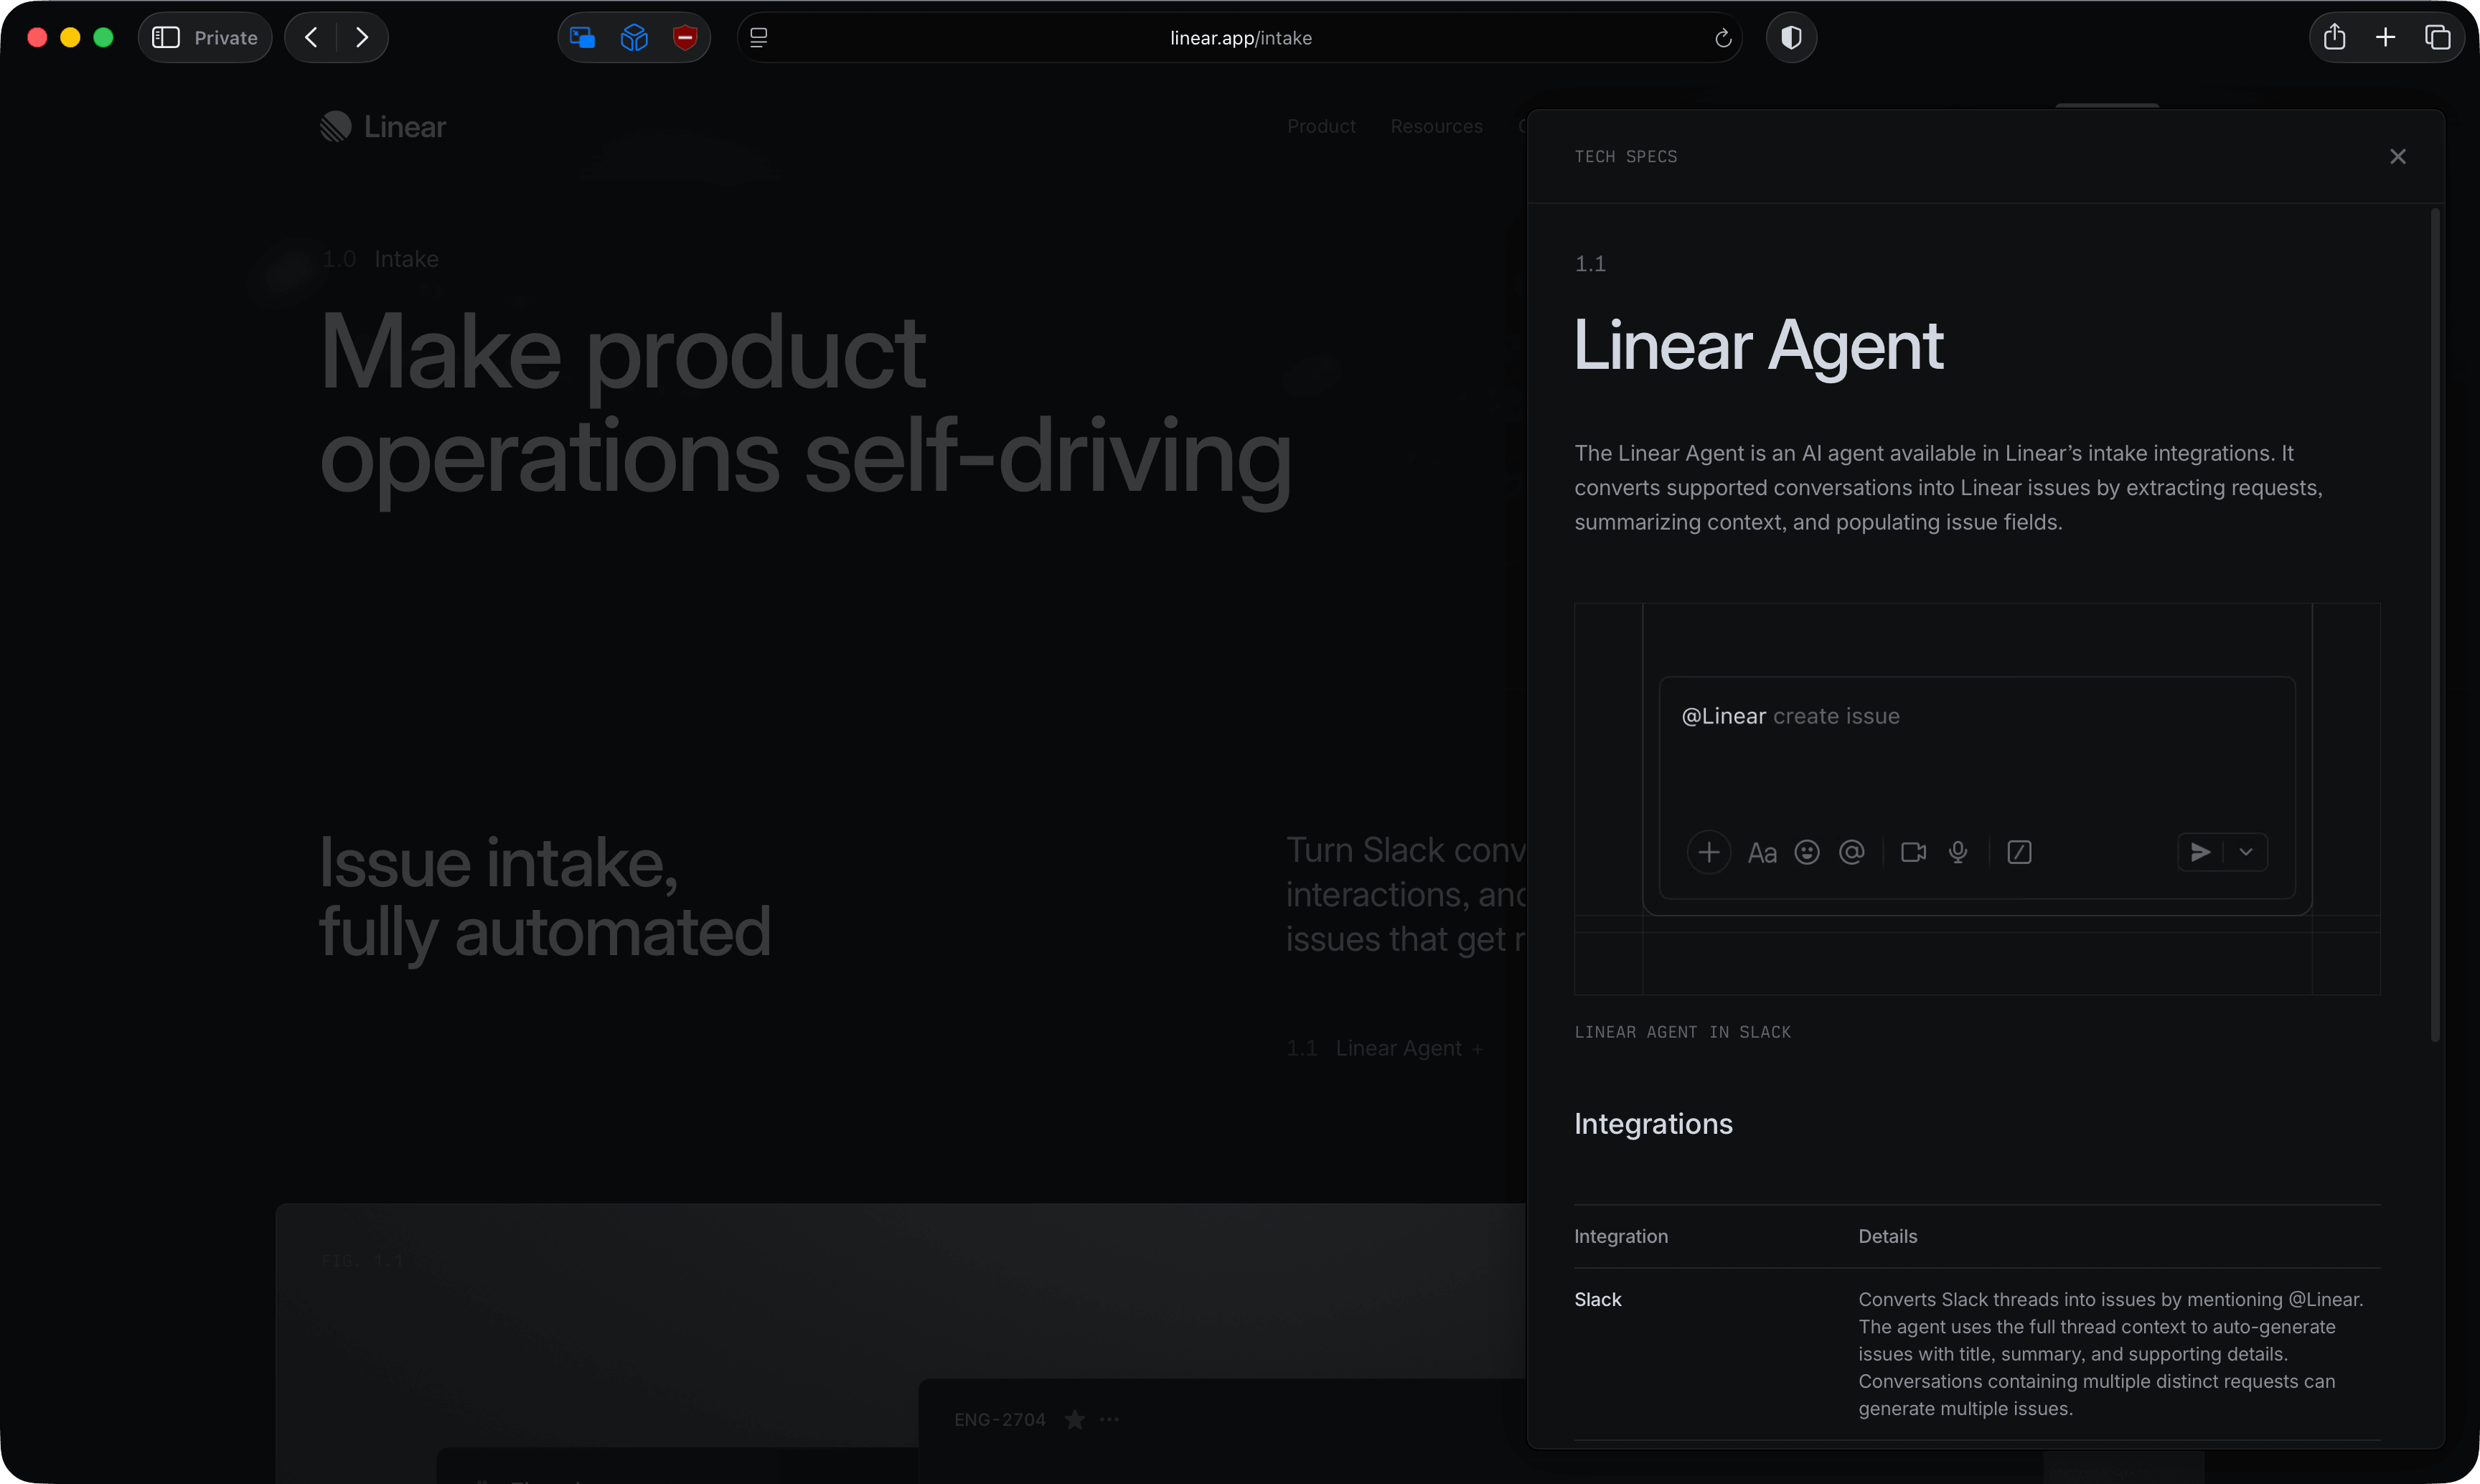Open a new tab with the plus icon
The image size is (2480, 1484).
tap(2385, 37)
